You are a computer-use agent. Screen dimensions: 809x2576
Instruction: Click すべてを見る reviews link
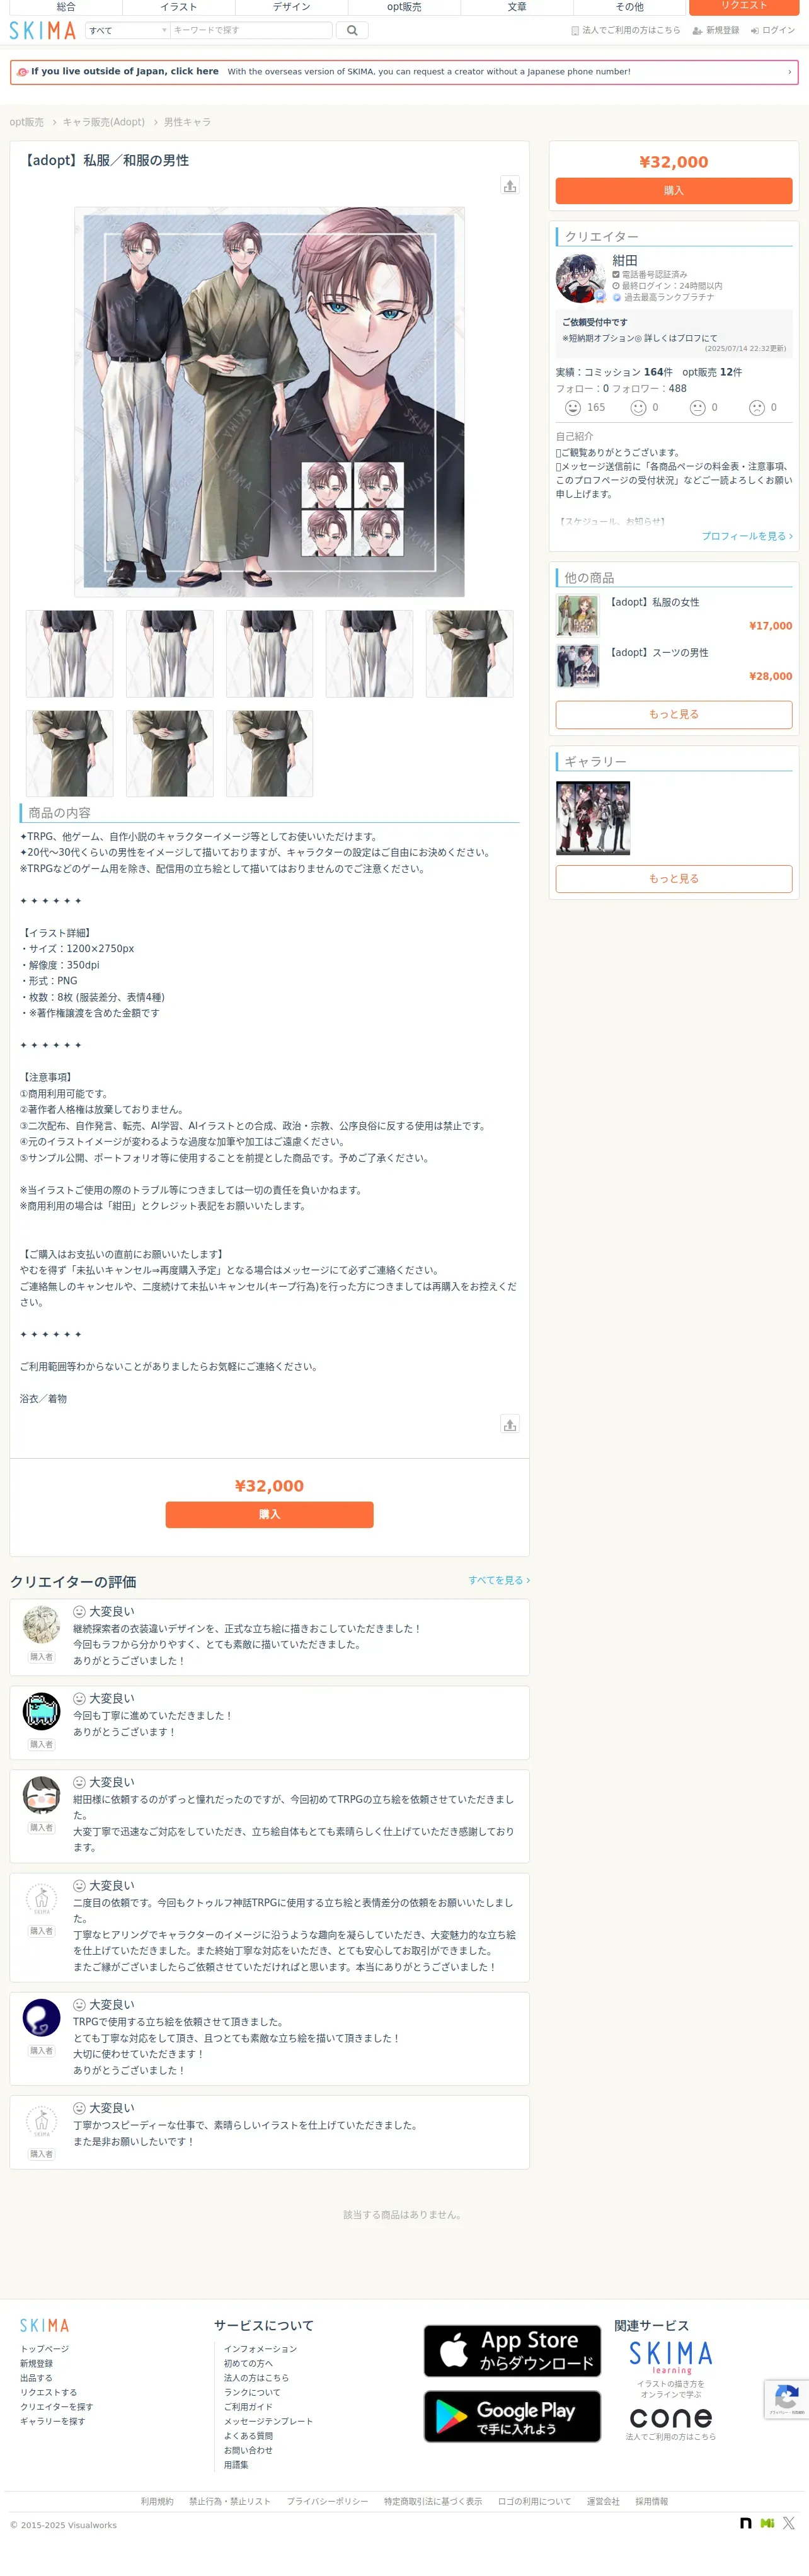[x=499, y=1580]
